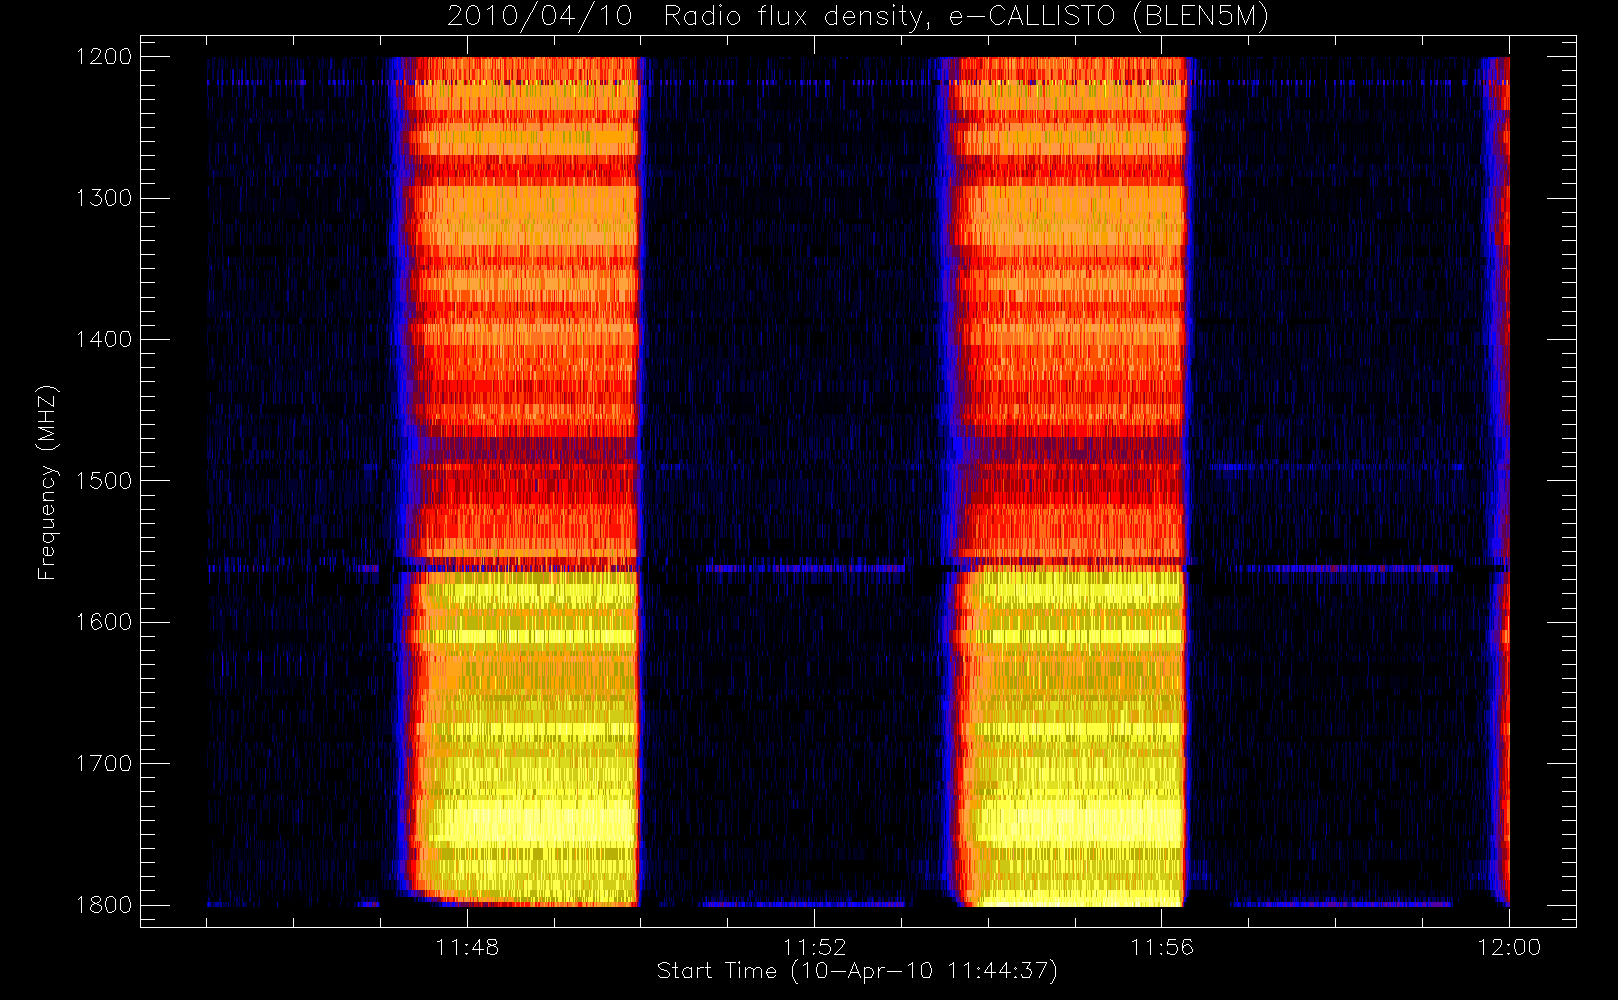Viewport: 1618px width, 1000px height.
Task: Click the 1300 frequency tick label
Action: [x=104, y=198]
